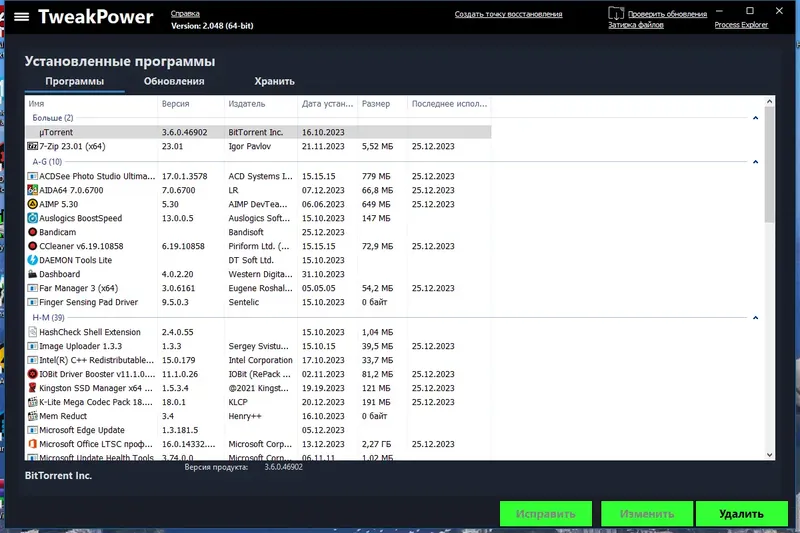
Task: Sort by the Дата установки column header
Action: tap(328, 104)
